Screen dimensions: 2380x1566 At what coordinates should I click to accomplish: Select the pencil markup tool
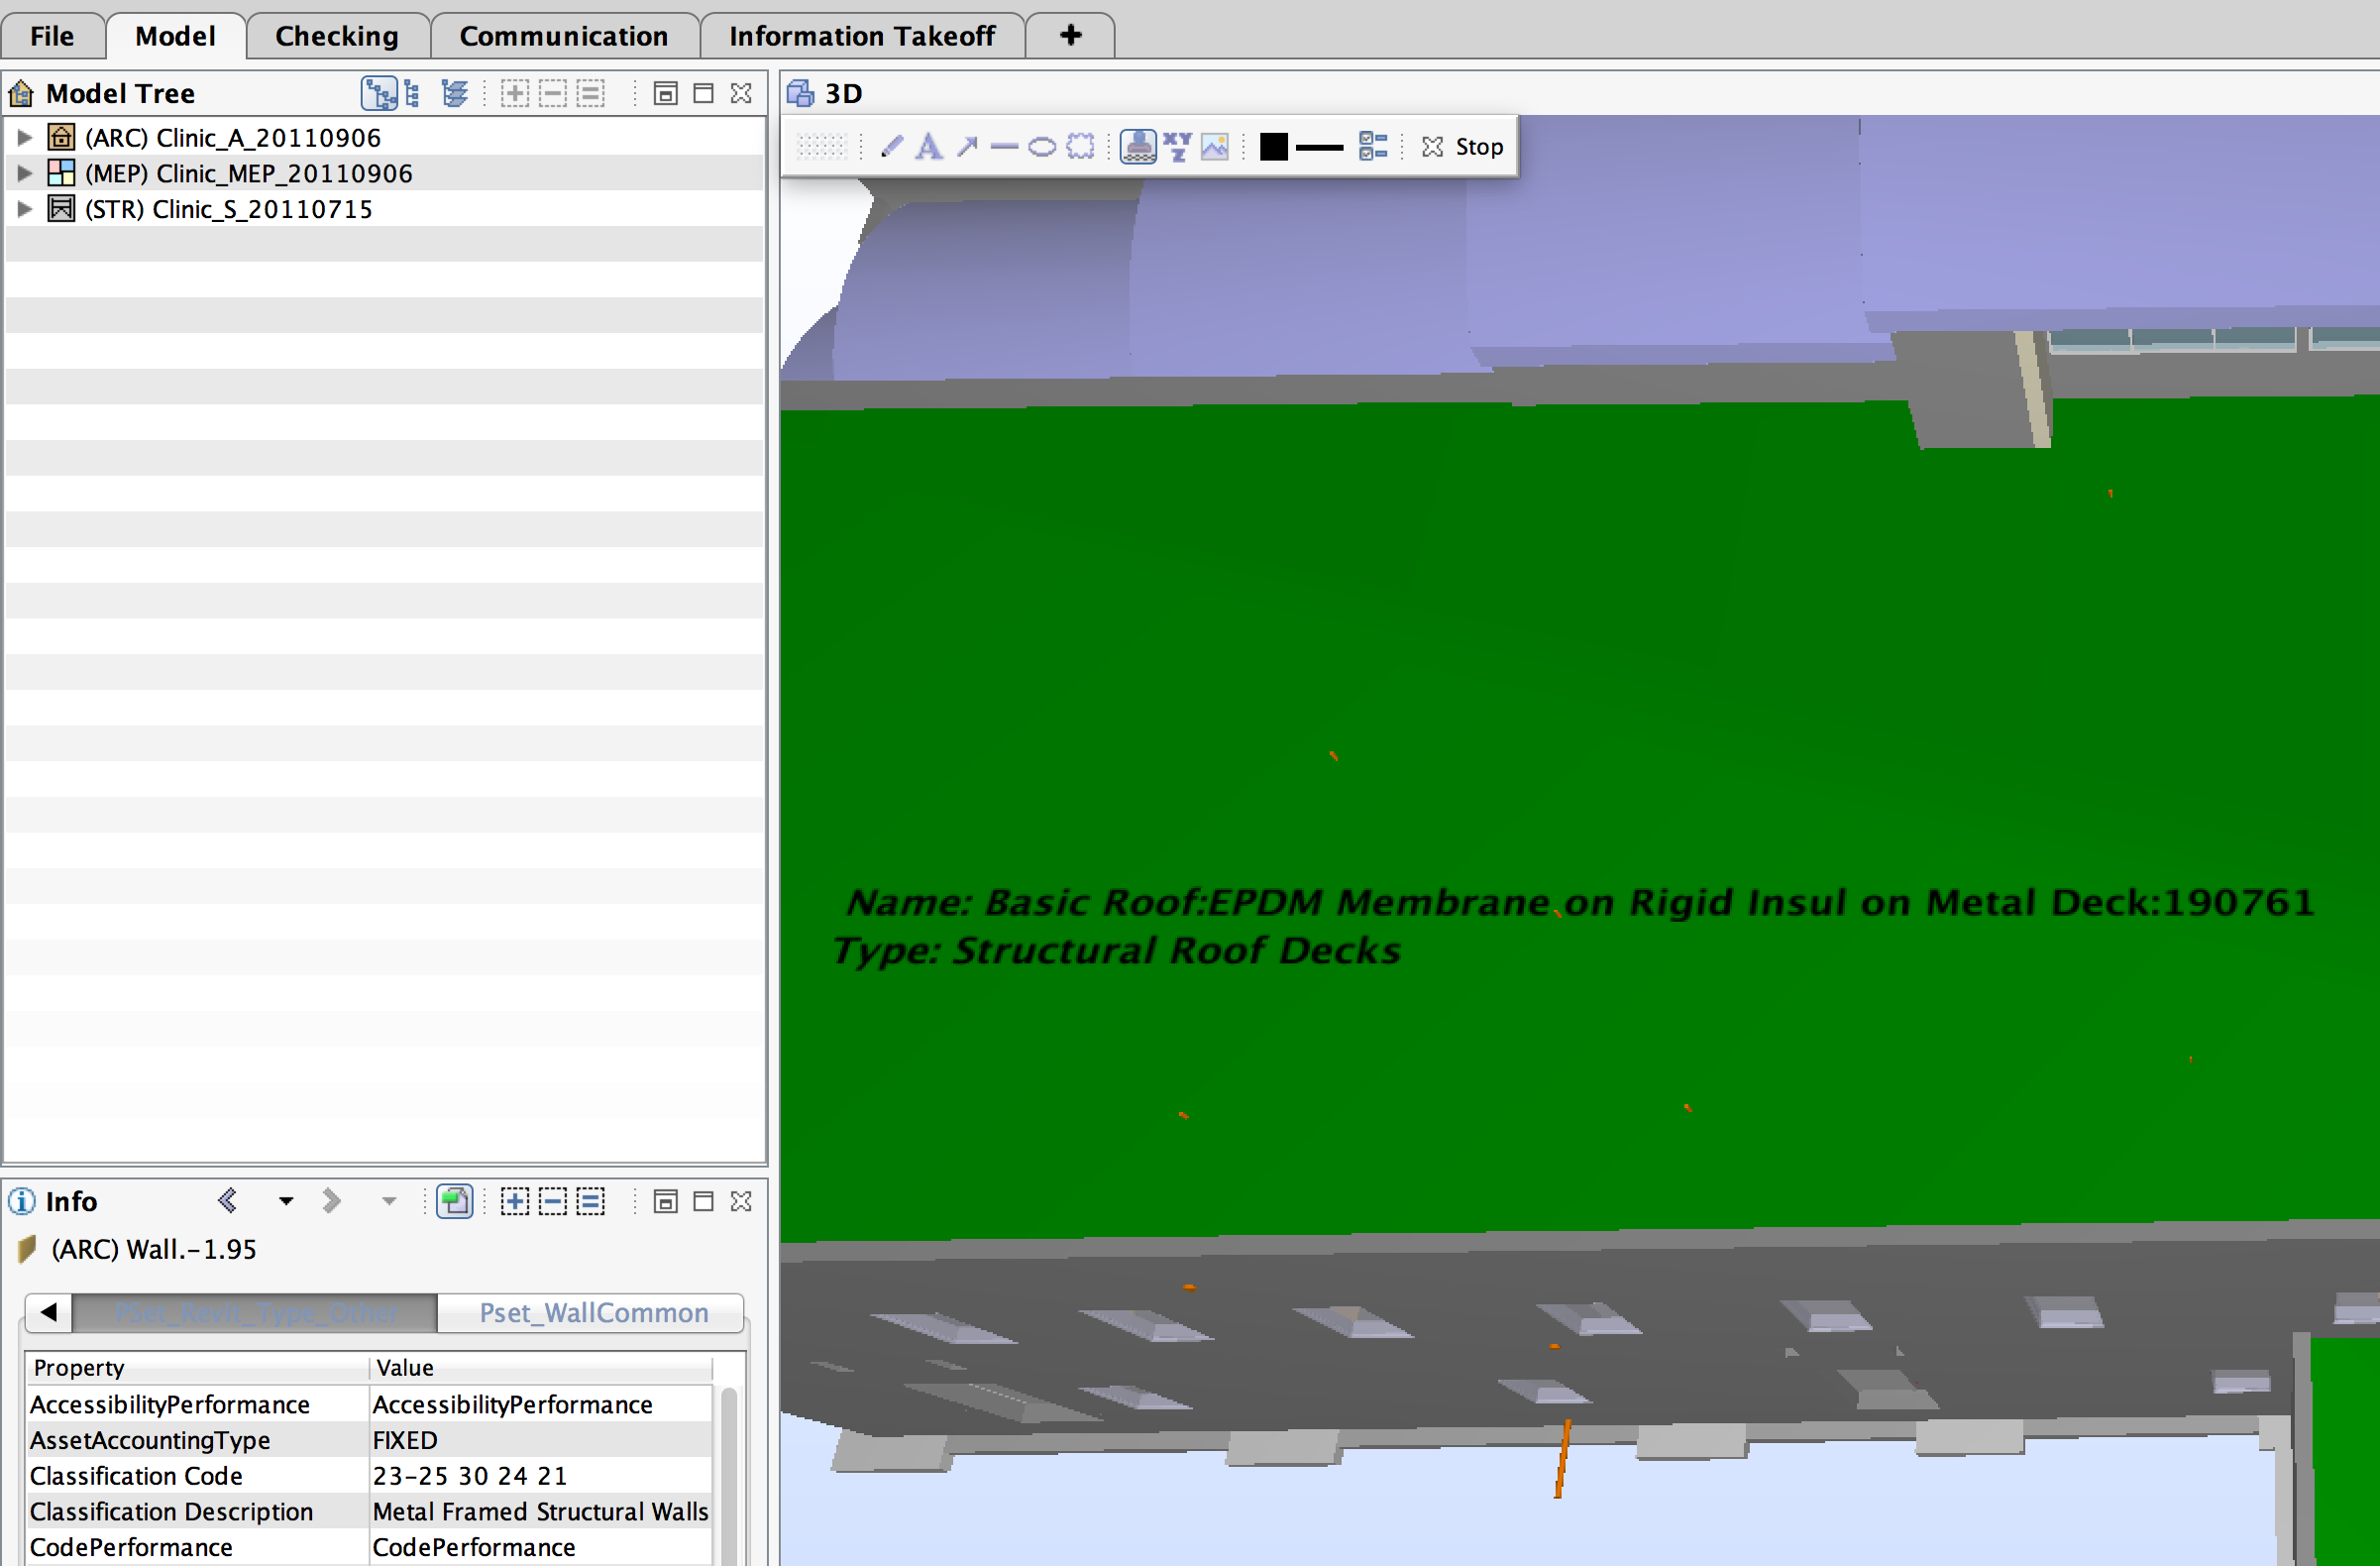[891, 146]
